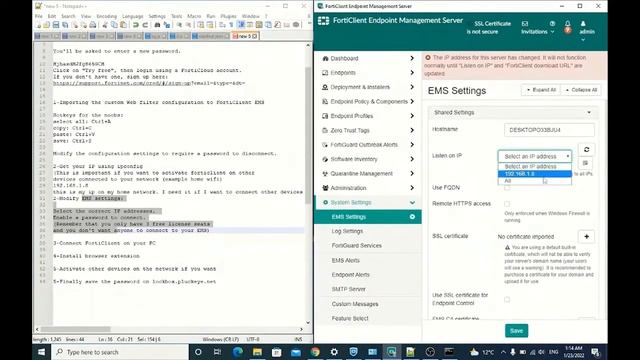Click the New file icon in Notepad++ toolbar
Image resolution: width=640 pixels, height=360 pixels.
pyautogui.click(x=38, y=25)
